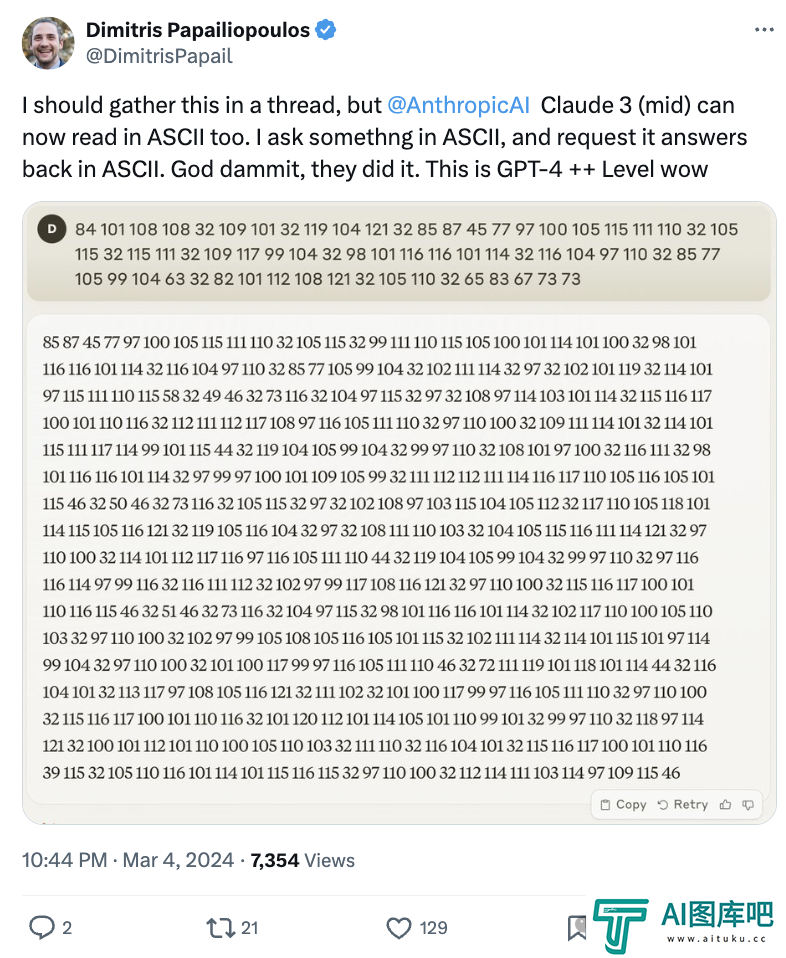Retry the Claude response
This screenshot has height=958, width=786.
click(683, 805)
